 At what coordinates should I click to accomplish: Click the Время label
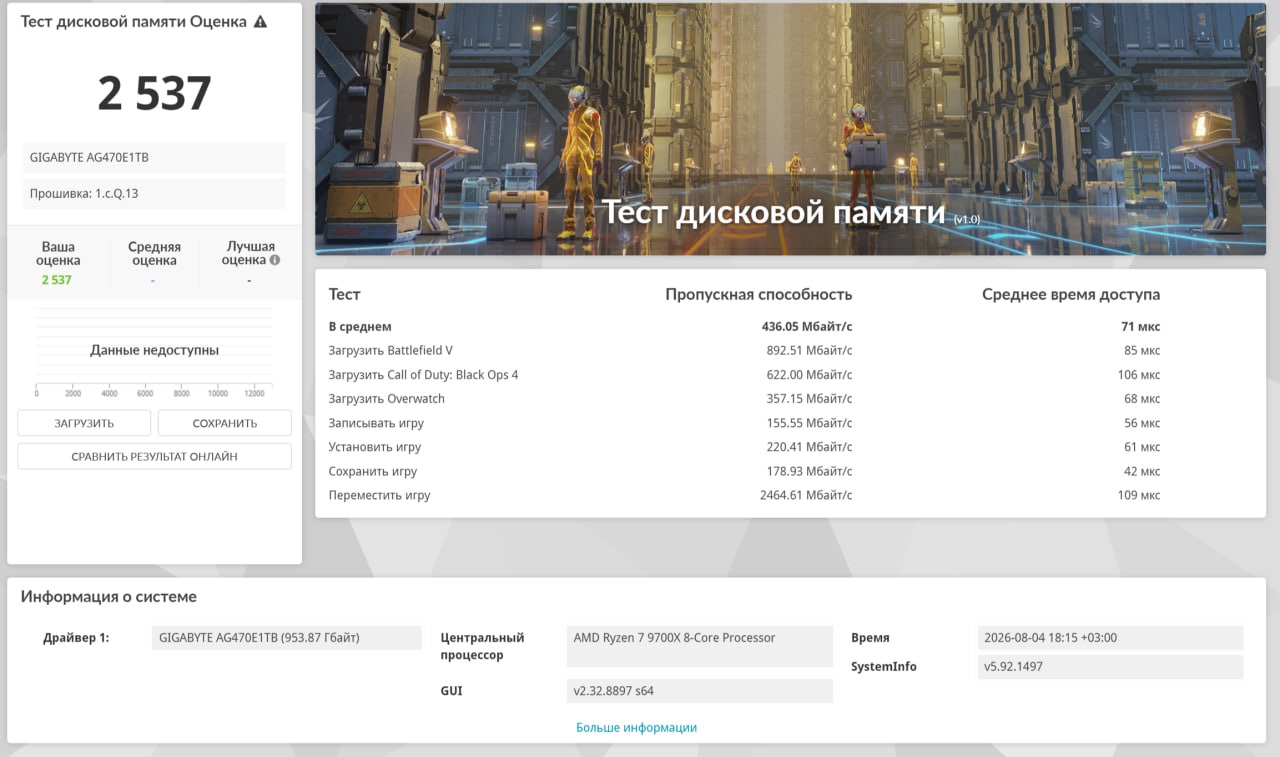[x=870, y=638]
